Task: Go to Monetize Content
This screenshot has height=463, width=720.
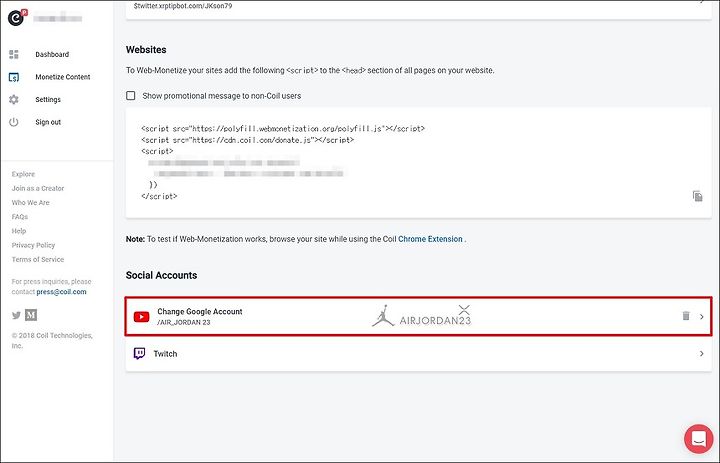Action: pyautogui.click(x=62, y=77)
